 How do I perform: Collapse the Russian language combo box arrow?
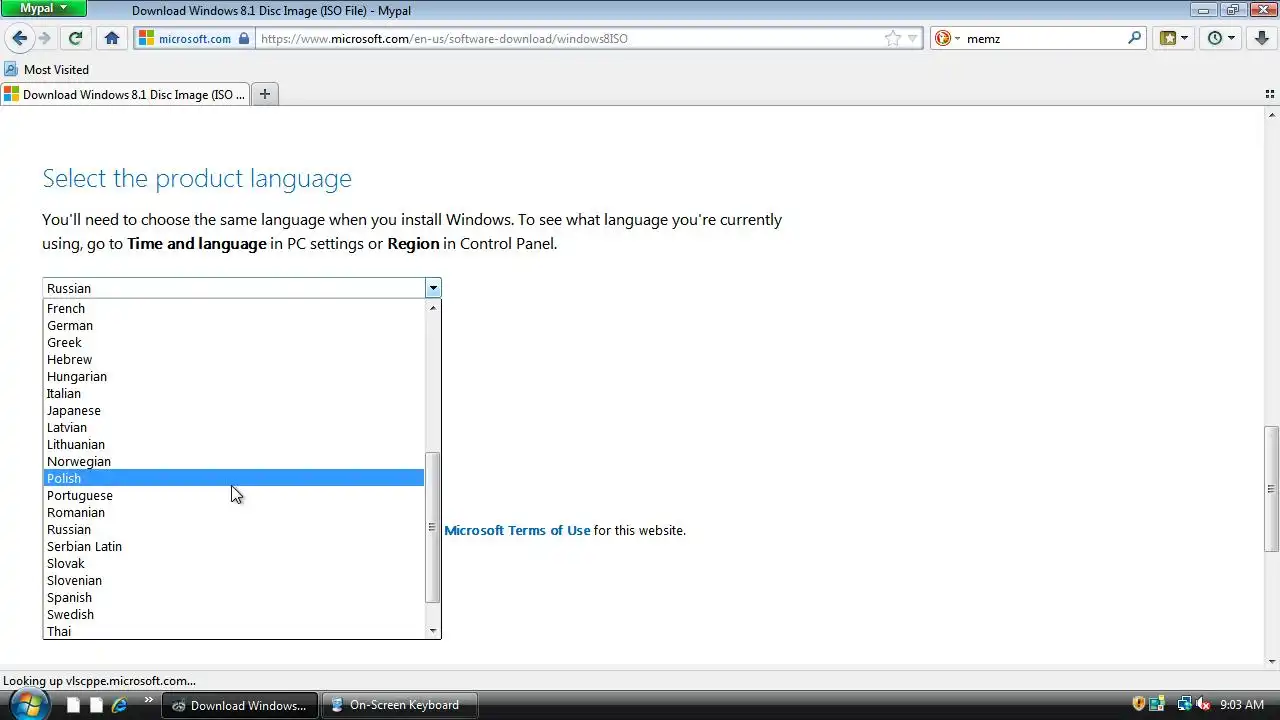(432, 288)
